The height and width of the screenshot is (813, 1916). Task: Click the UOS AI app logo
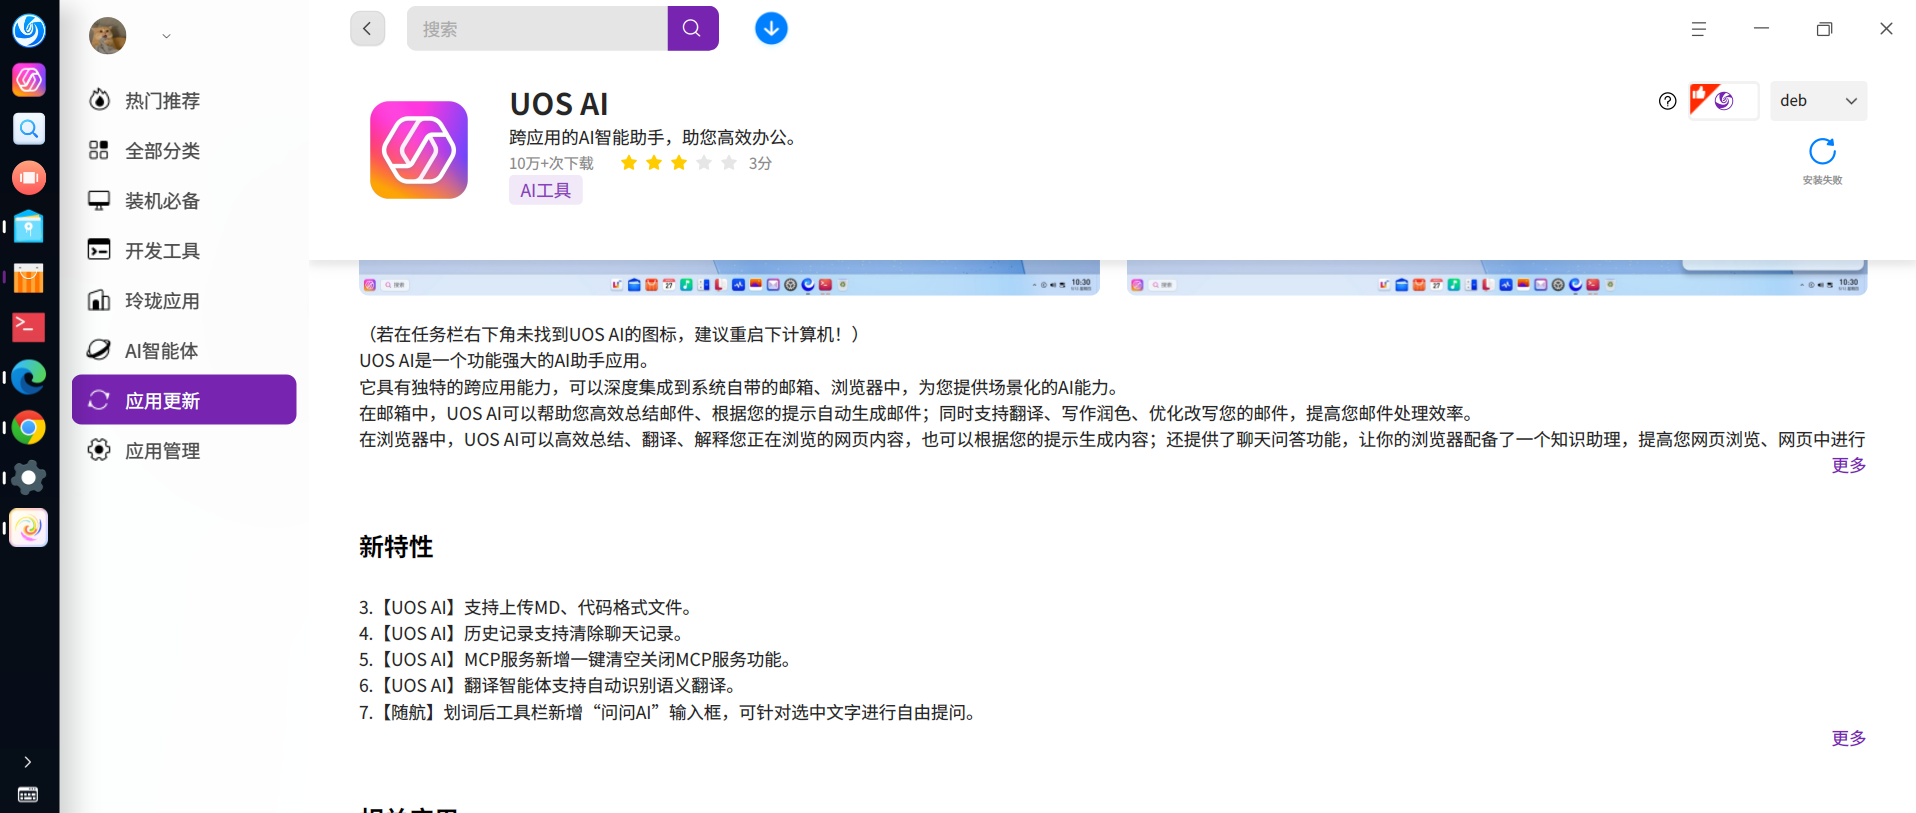419,150
